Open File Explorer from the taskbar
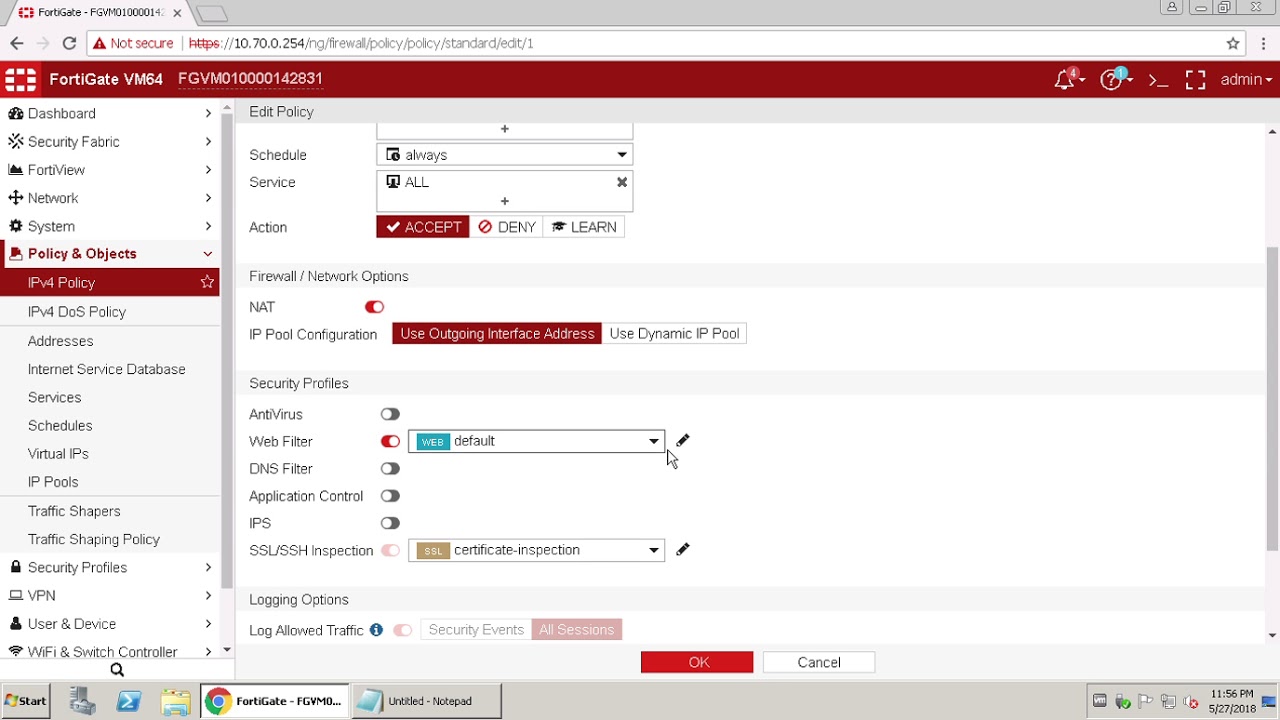The image size is (1280, 720). [176, 701]
